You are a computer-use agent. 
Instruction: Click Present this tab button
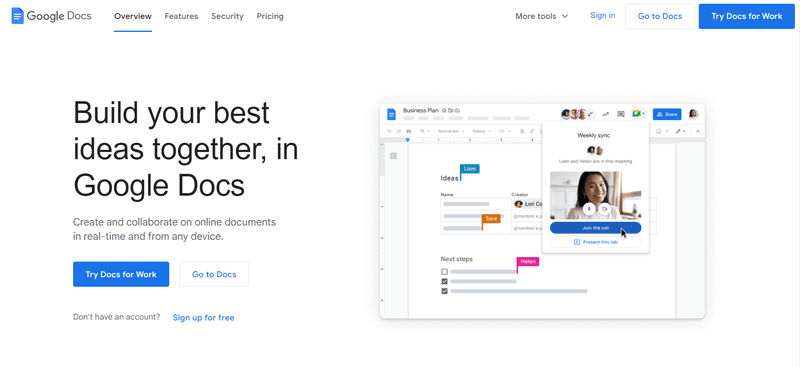pos(595,242)
